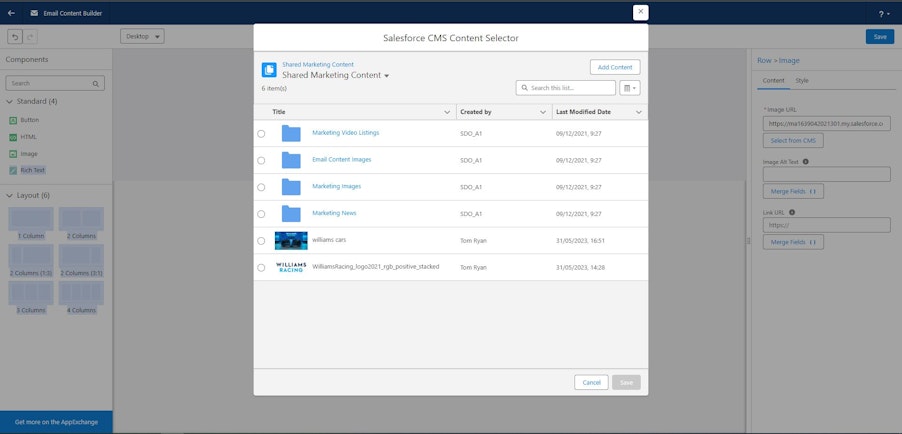902x434 pixels.
Task: Select the 2 Columns (3:1) layout
Action: coord(81,256)
